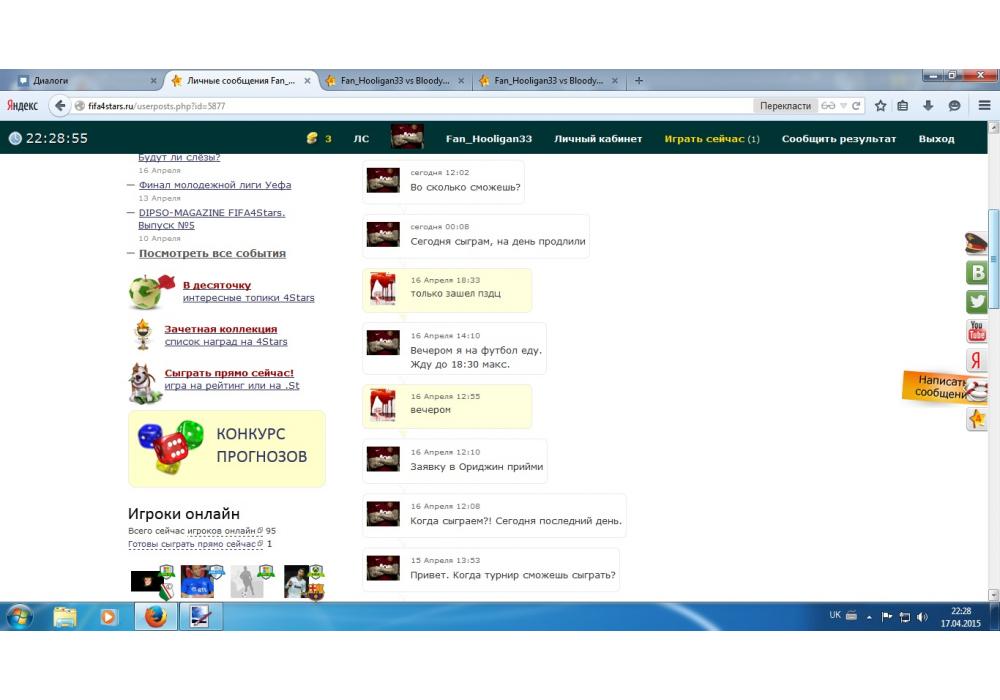Image resolution: width=1000 pixels, height=700 pixels.
Task: Open Firefox hamburger menu
Action: tap(985, 105)
